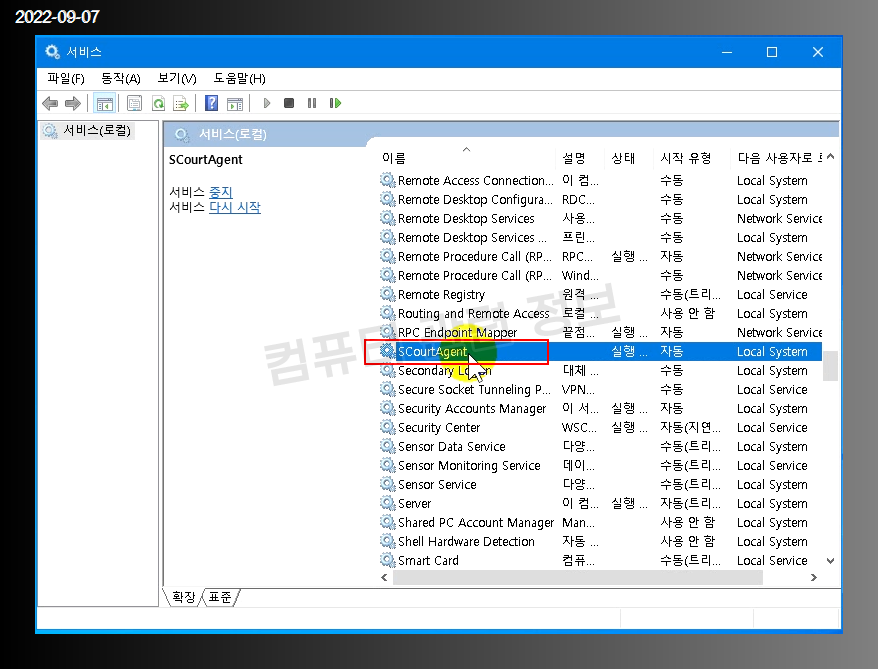Select the Server service row
The width and height of the screenshot is (878, 669).
point(600,503)
